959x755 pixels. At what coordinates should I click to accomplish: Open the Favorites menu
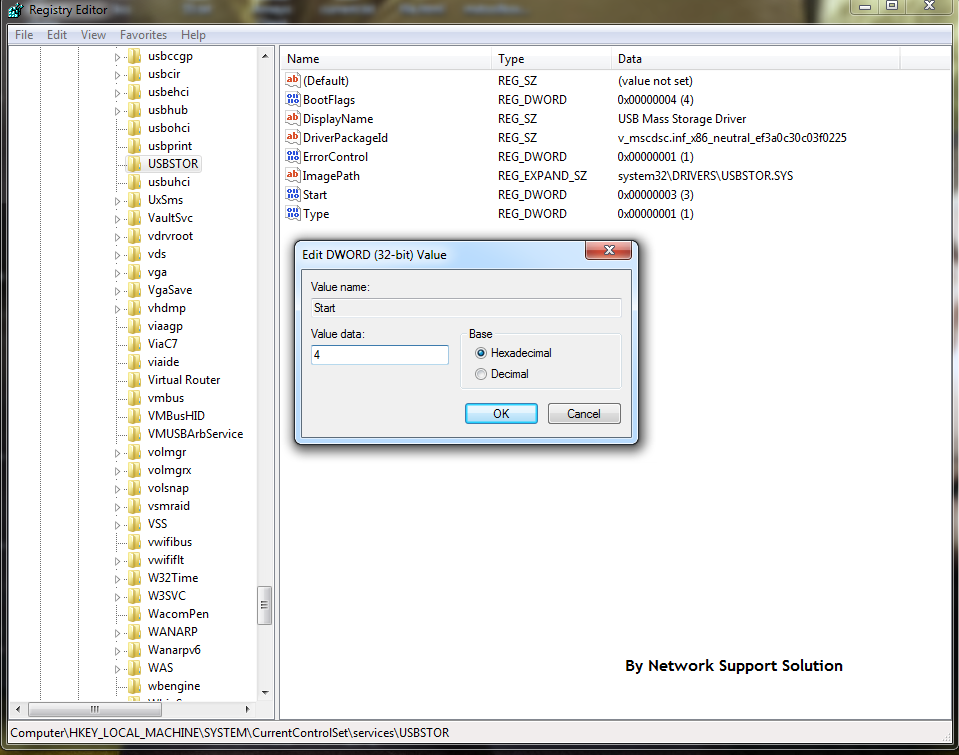pos(143,34)
